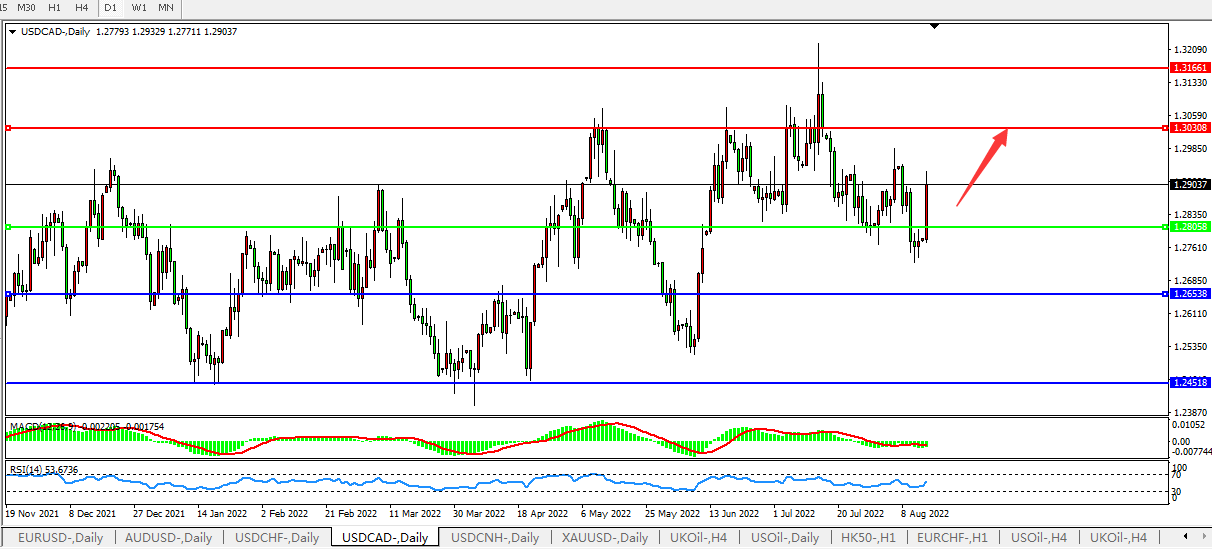Toggle the H1 timeframe button
The width and height of the screenshot is (1212, 549).
pos(55,8)
